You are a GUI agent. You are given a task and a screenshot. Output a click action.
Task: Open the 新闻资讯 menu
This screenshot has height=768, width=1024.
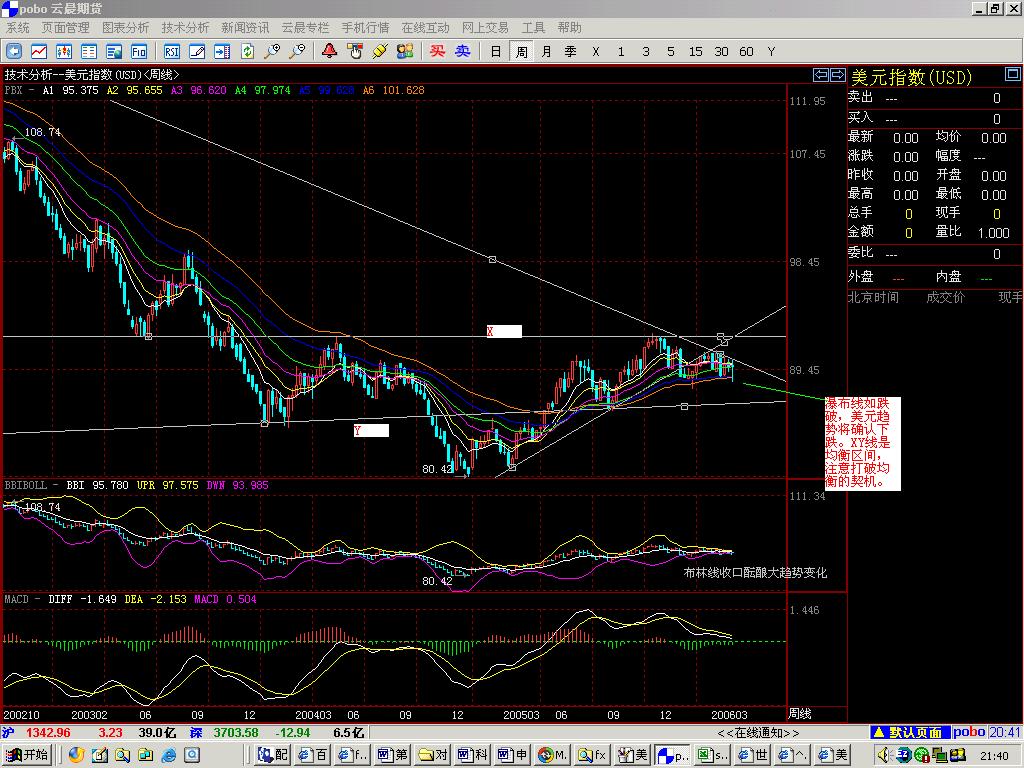(x=245, y=27)
